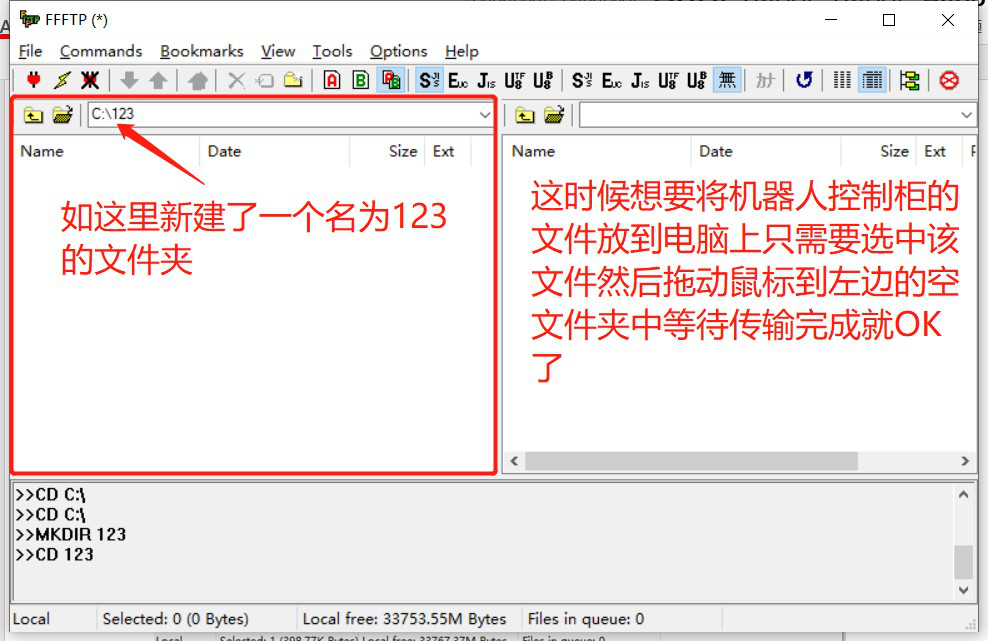The height and width of the screenshot is (641, 988).
Task: Click the Download arrow icon
Action: [131, 80]
